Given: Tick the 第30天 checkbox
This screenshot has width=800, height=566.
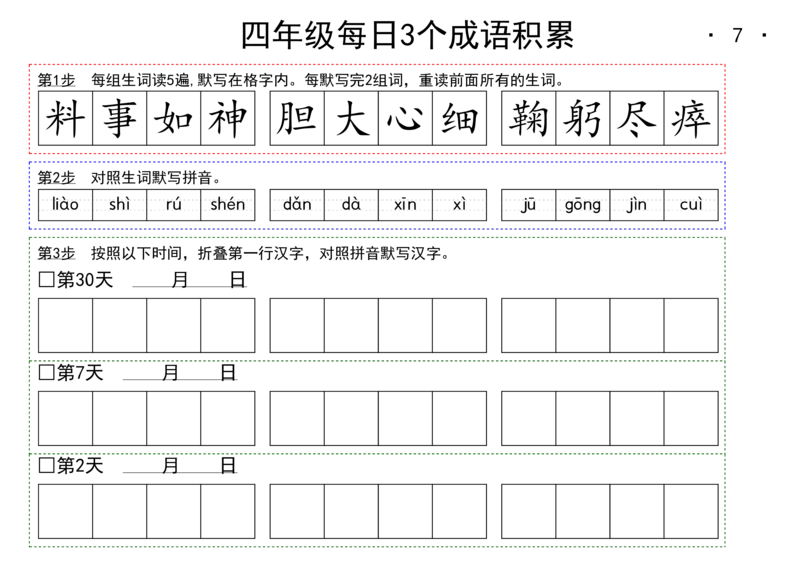Looking at the screenshot, I should point(46,280).
